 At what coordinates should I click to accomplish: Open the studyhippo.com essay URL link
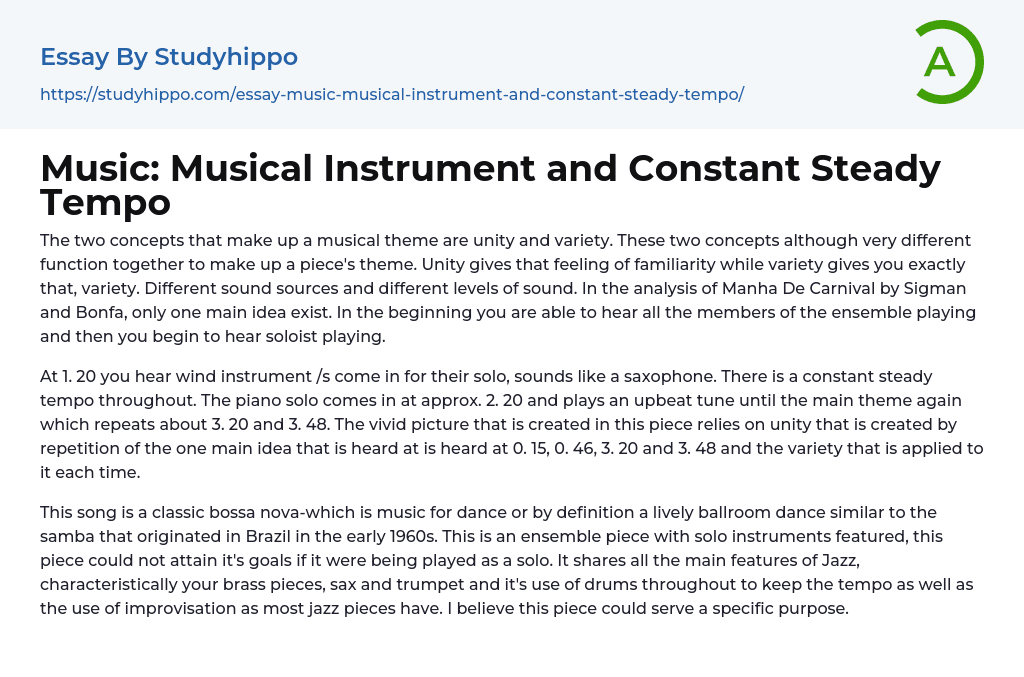tap(392, 95)
